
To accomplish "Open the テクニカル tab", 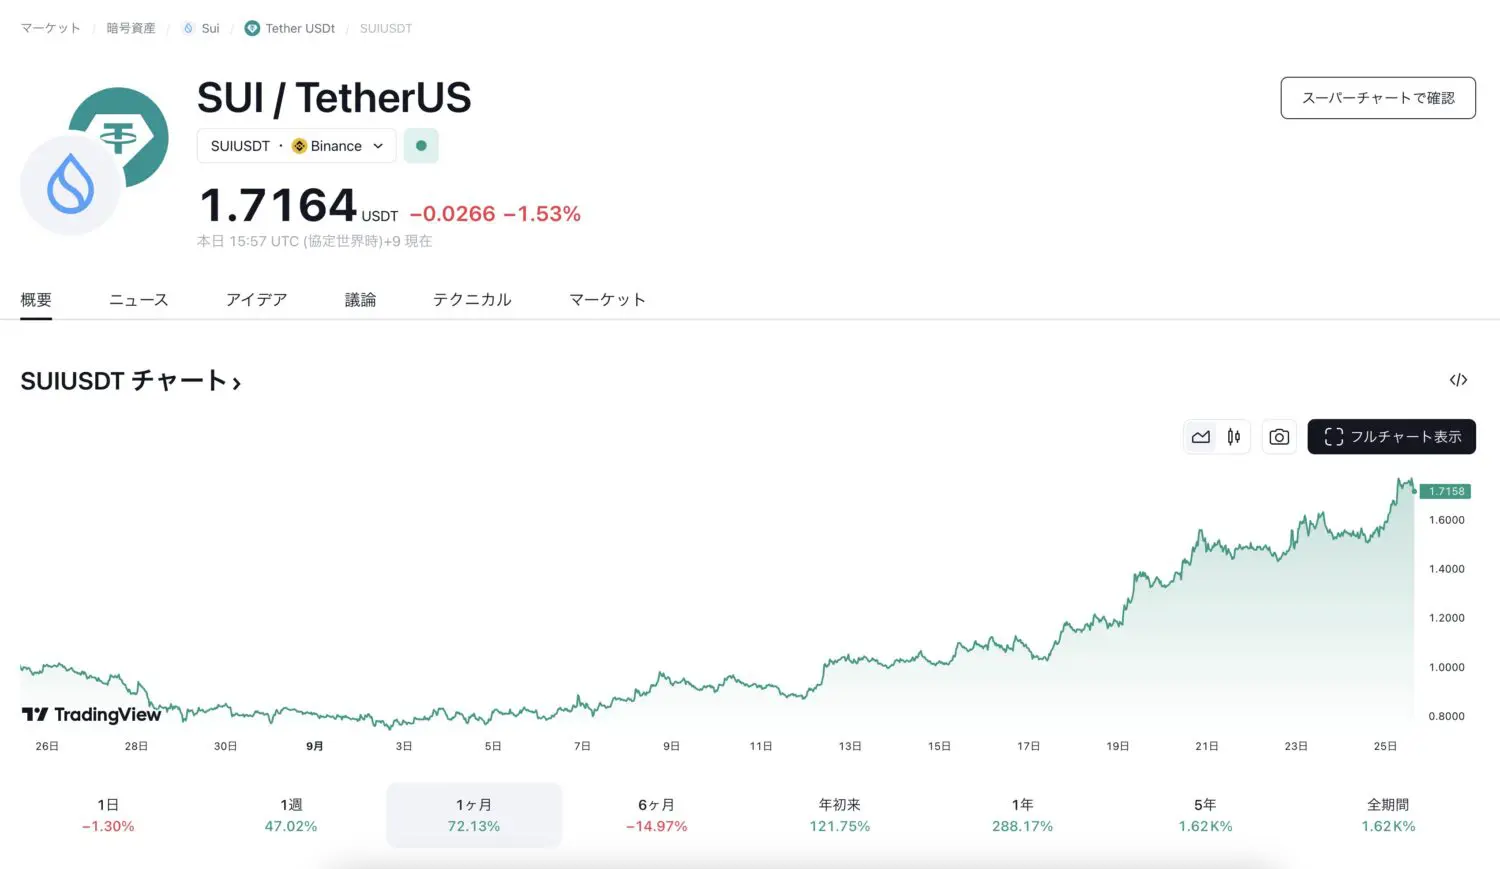I will (472, 300).
